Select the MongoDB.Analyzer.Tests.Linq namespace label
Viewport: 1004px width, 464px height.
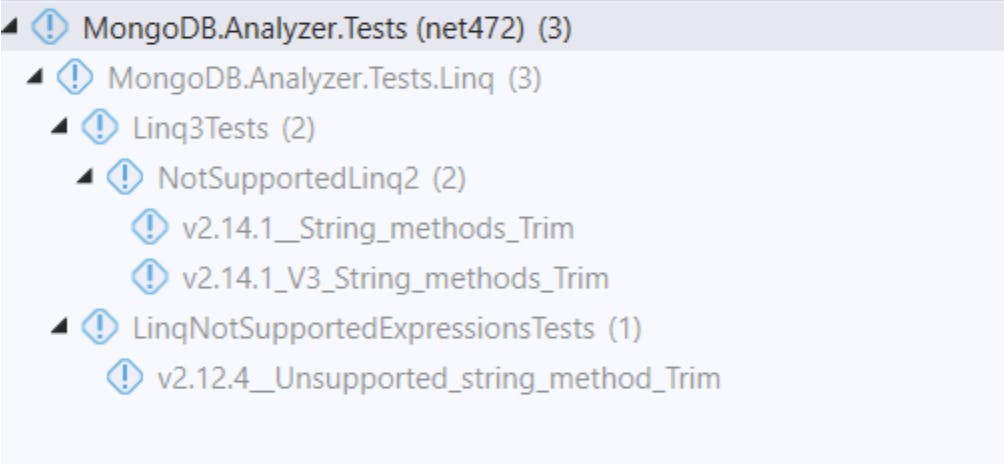point(300,78)
